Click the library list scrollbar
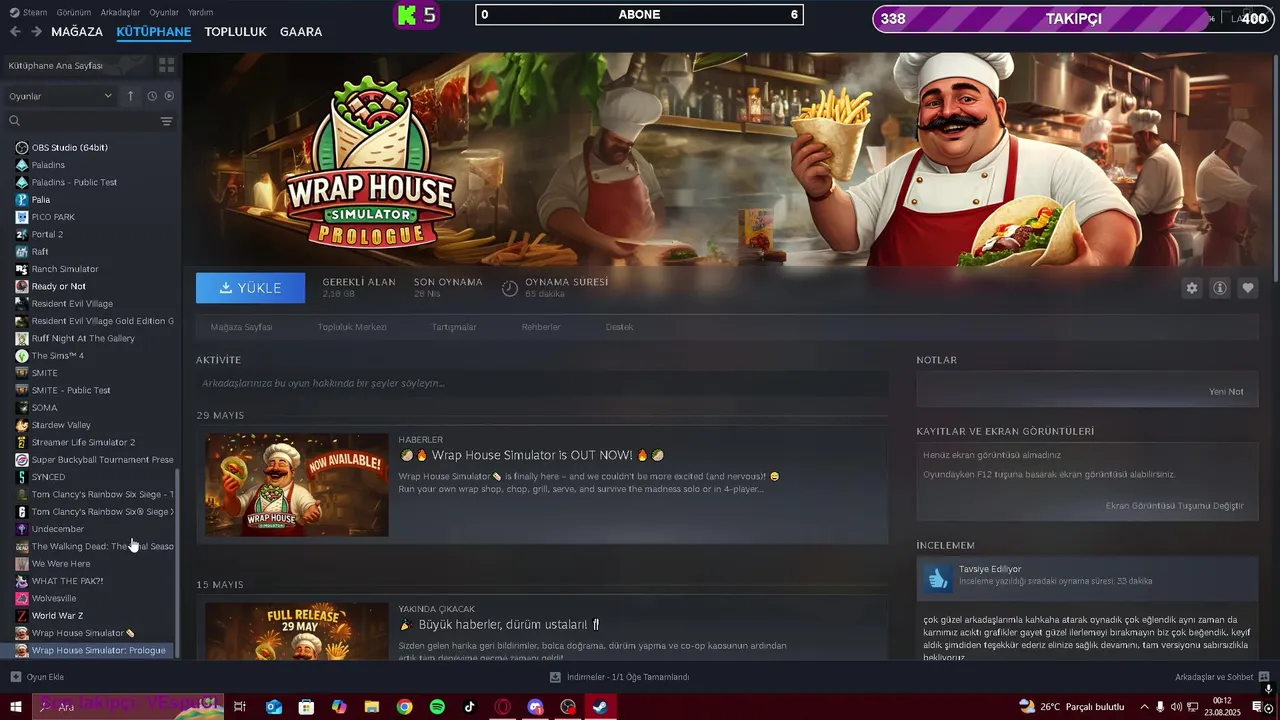 [x=178, y=564]
